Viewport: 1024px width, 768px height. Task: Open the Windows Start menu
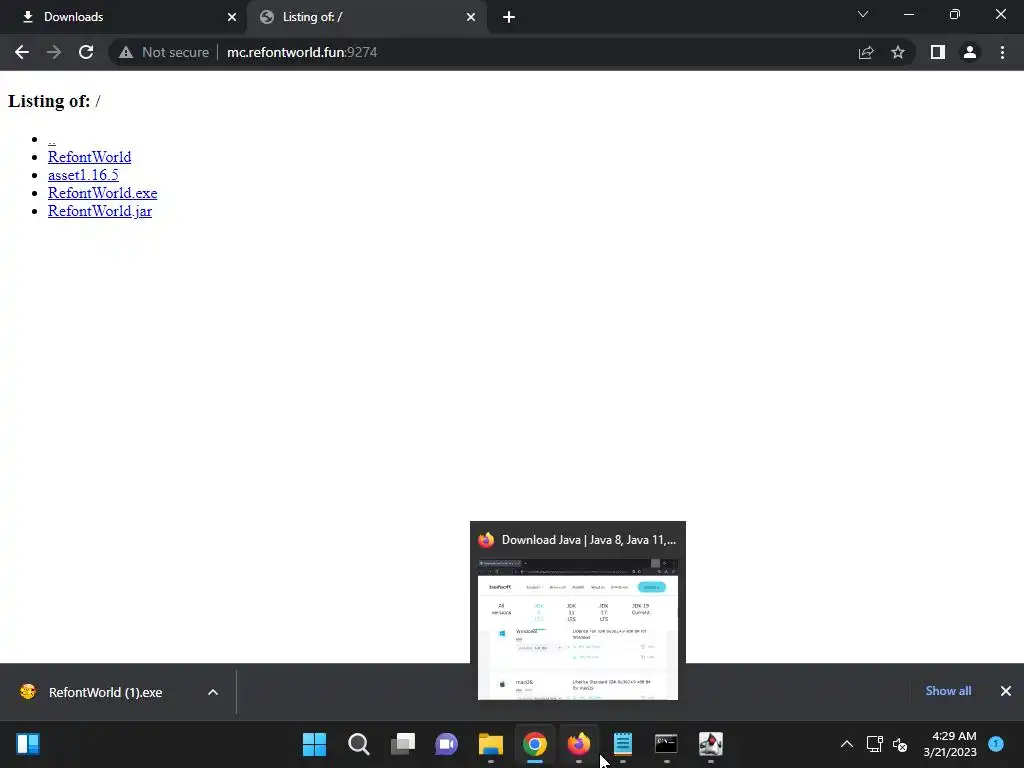(x=314, y=744)
